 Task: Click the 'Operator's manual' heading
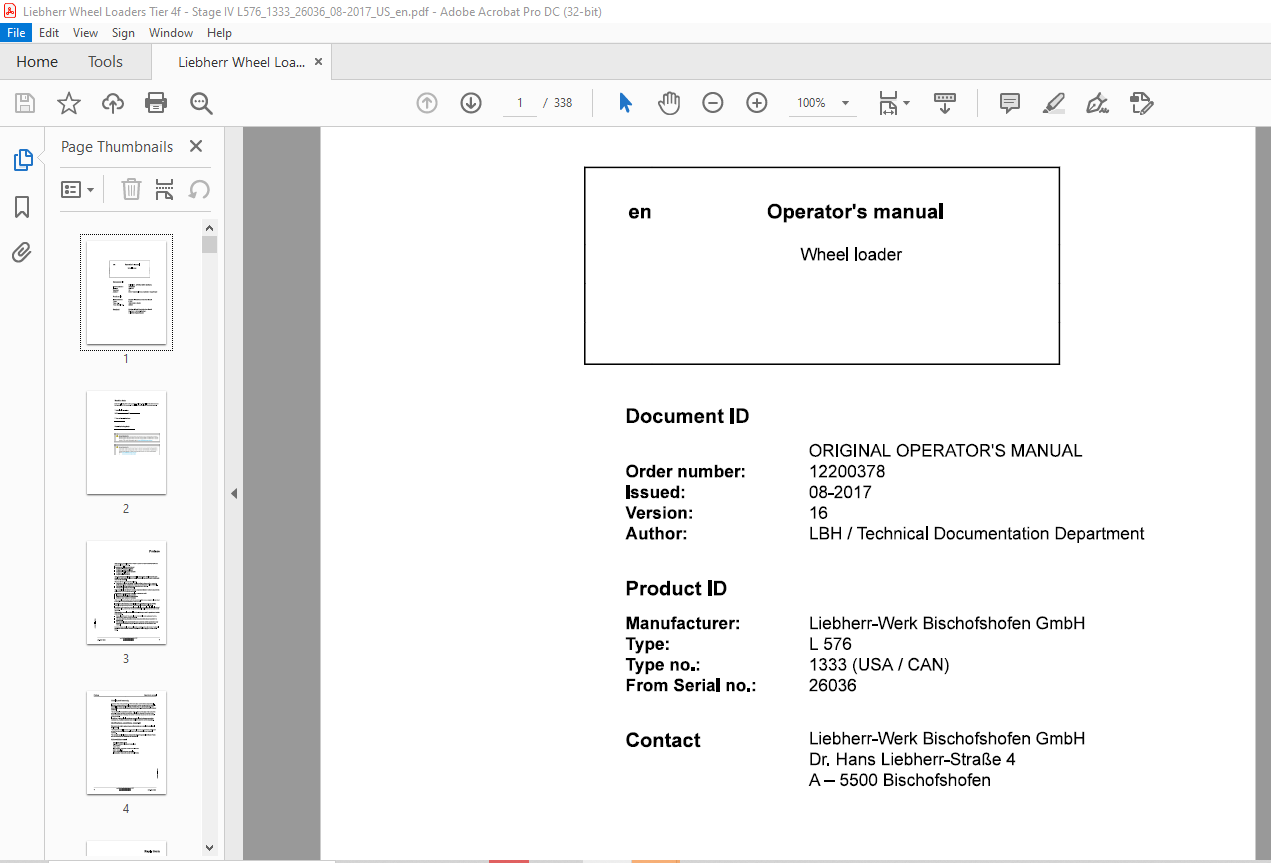(x=855, y=211)
